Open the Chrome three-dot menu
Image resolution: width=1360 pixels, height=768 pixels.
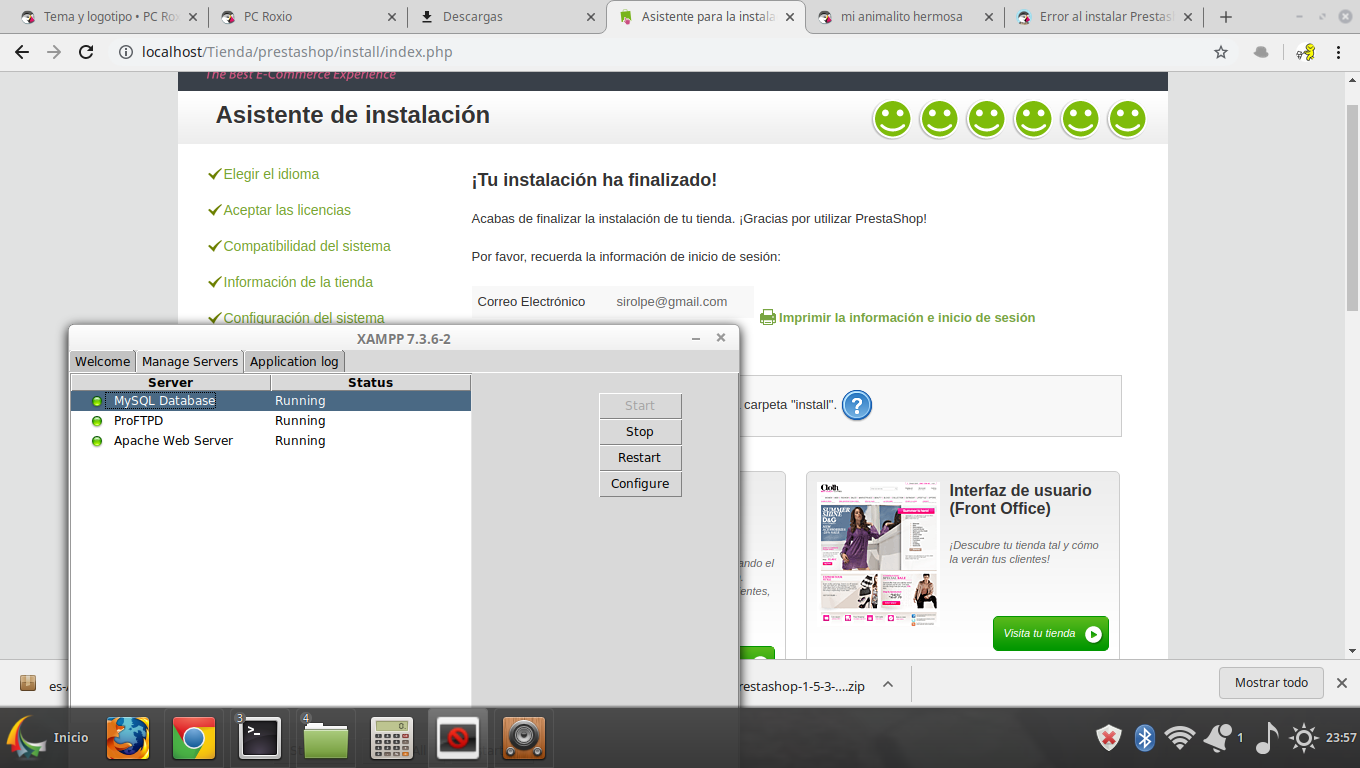[1338, 52]
